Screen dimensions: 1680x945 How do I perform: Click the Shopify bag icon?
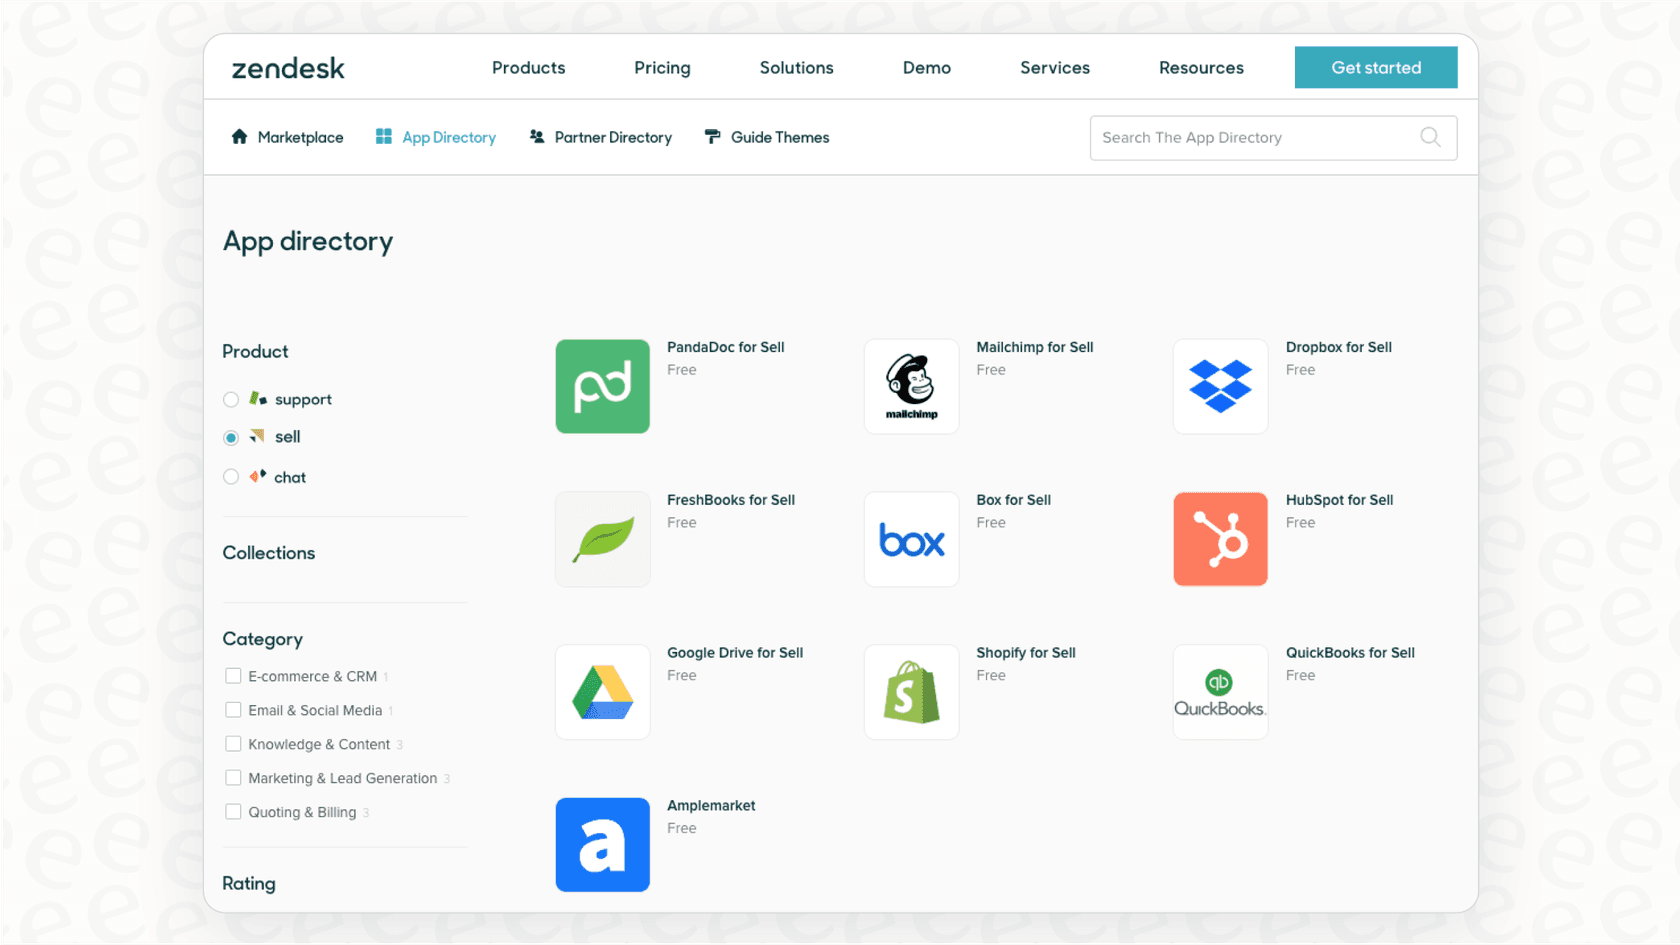pos(911,692)
